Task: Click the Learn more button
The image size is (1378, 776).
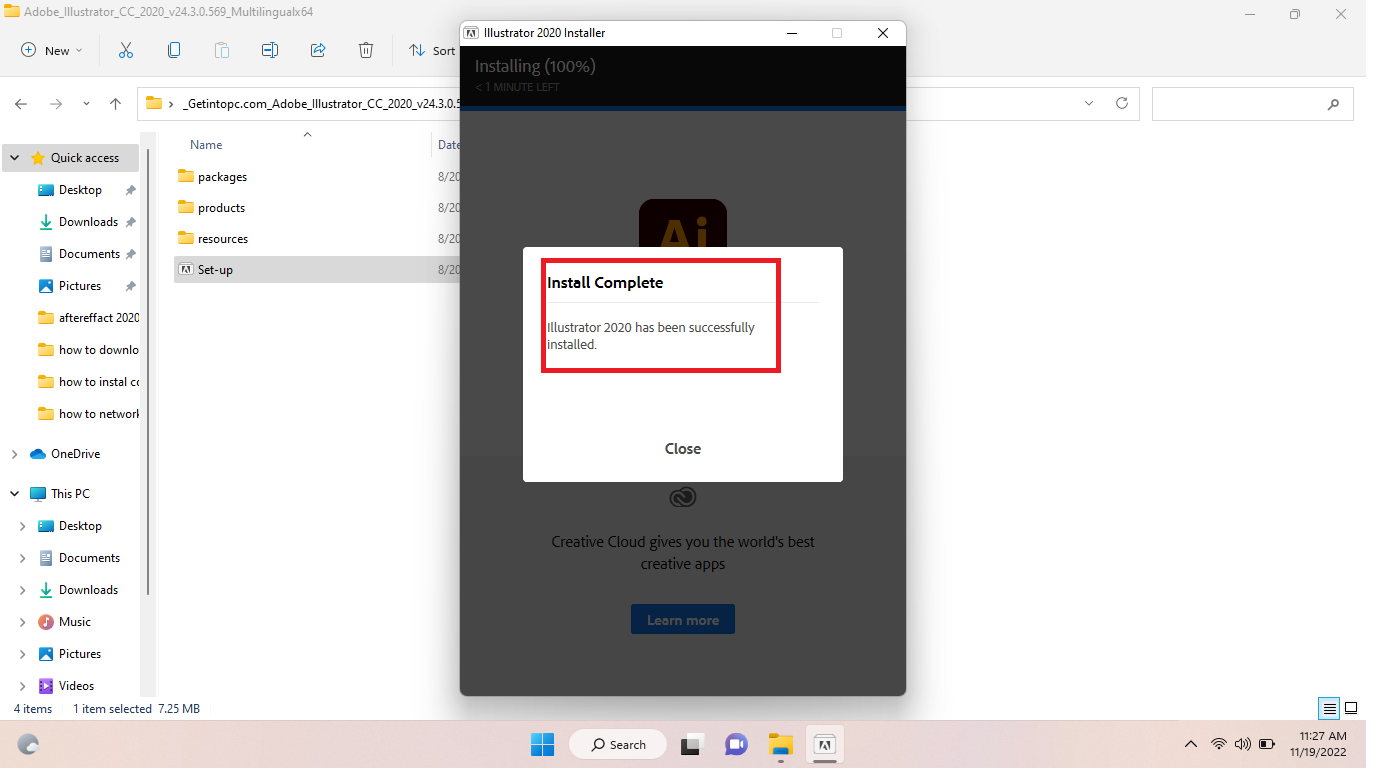Action: tap(682, 620)
